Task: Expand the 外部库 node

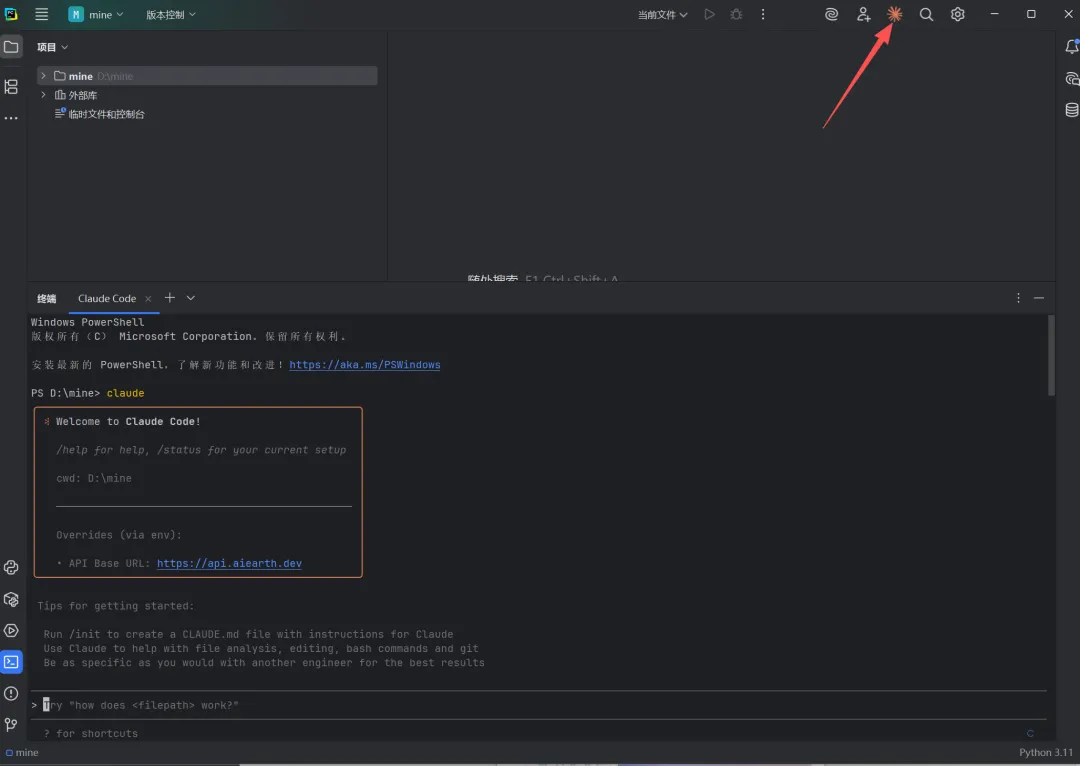Action: tap(43, 94)
